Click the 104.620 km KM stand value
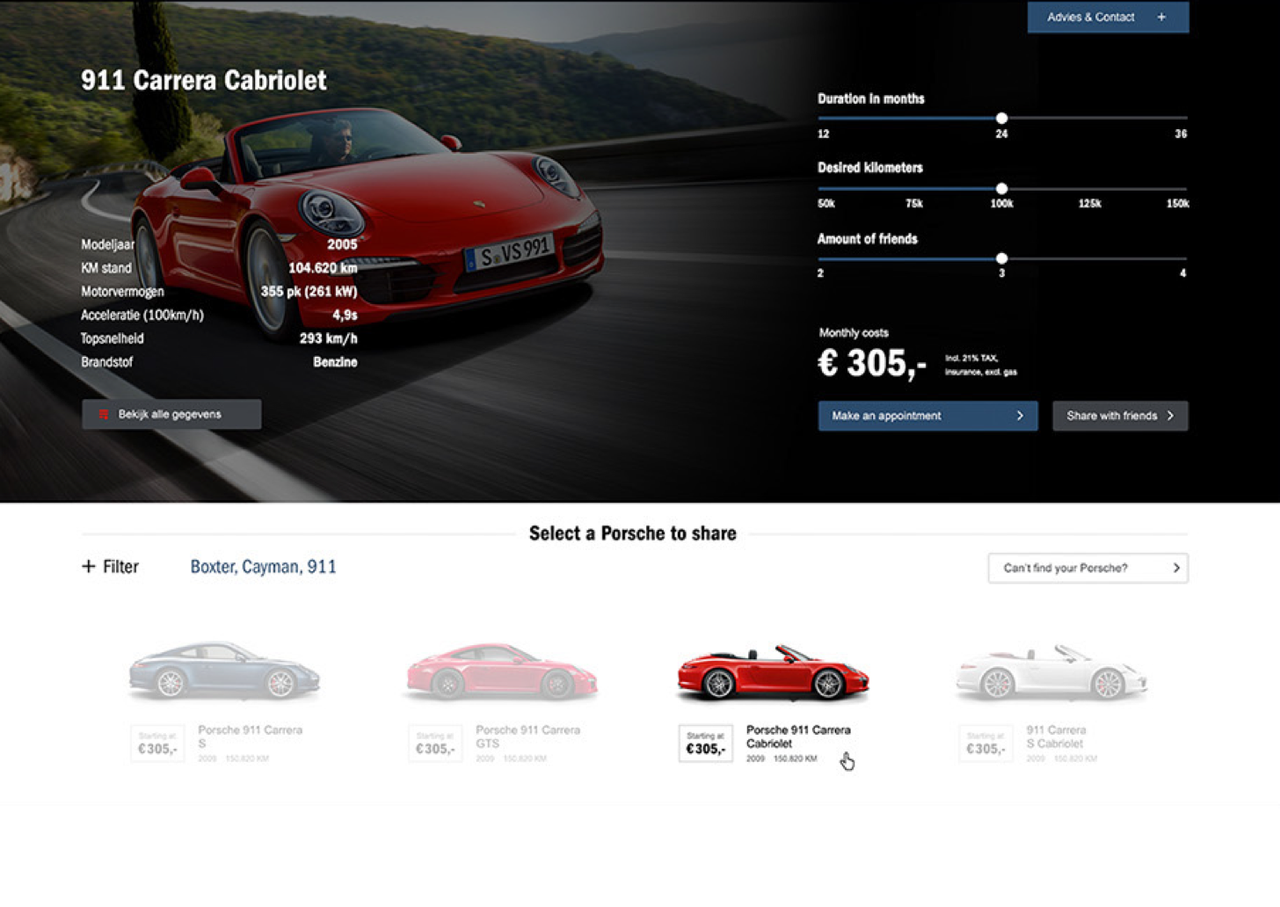The image size is (1280, 907). tap(322, 268)
